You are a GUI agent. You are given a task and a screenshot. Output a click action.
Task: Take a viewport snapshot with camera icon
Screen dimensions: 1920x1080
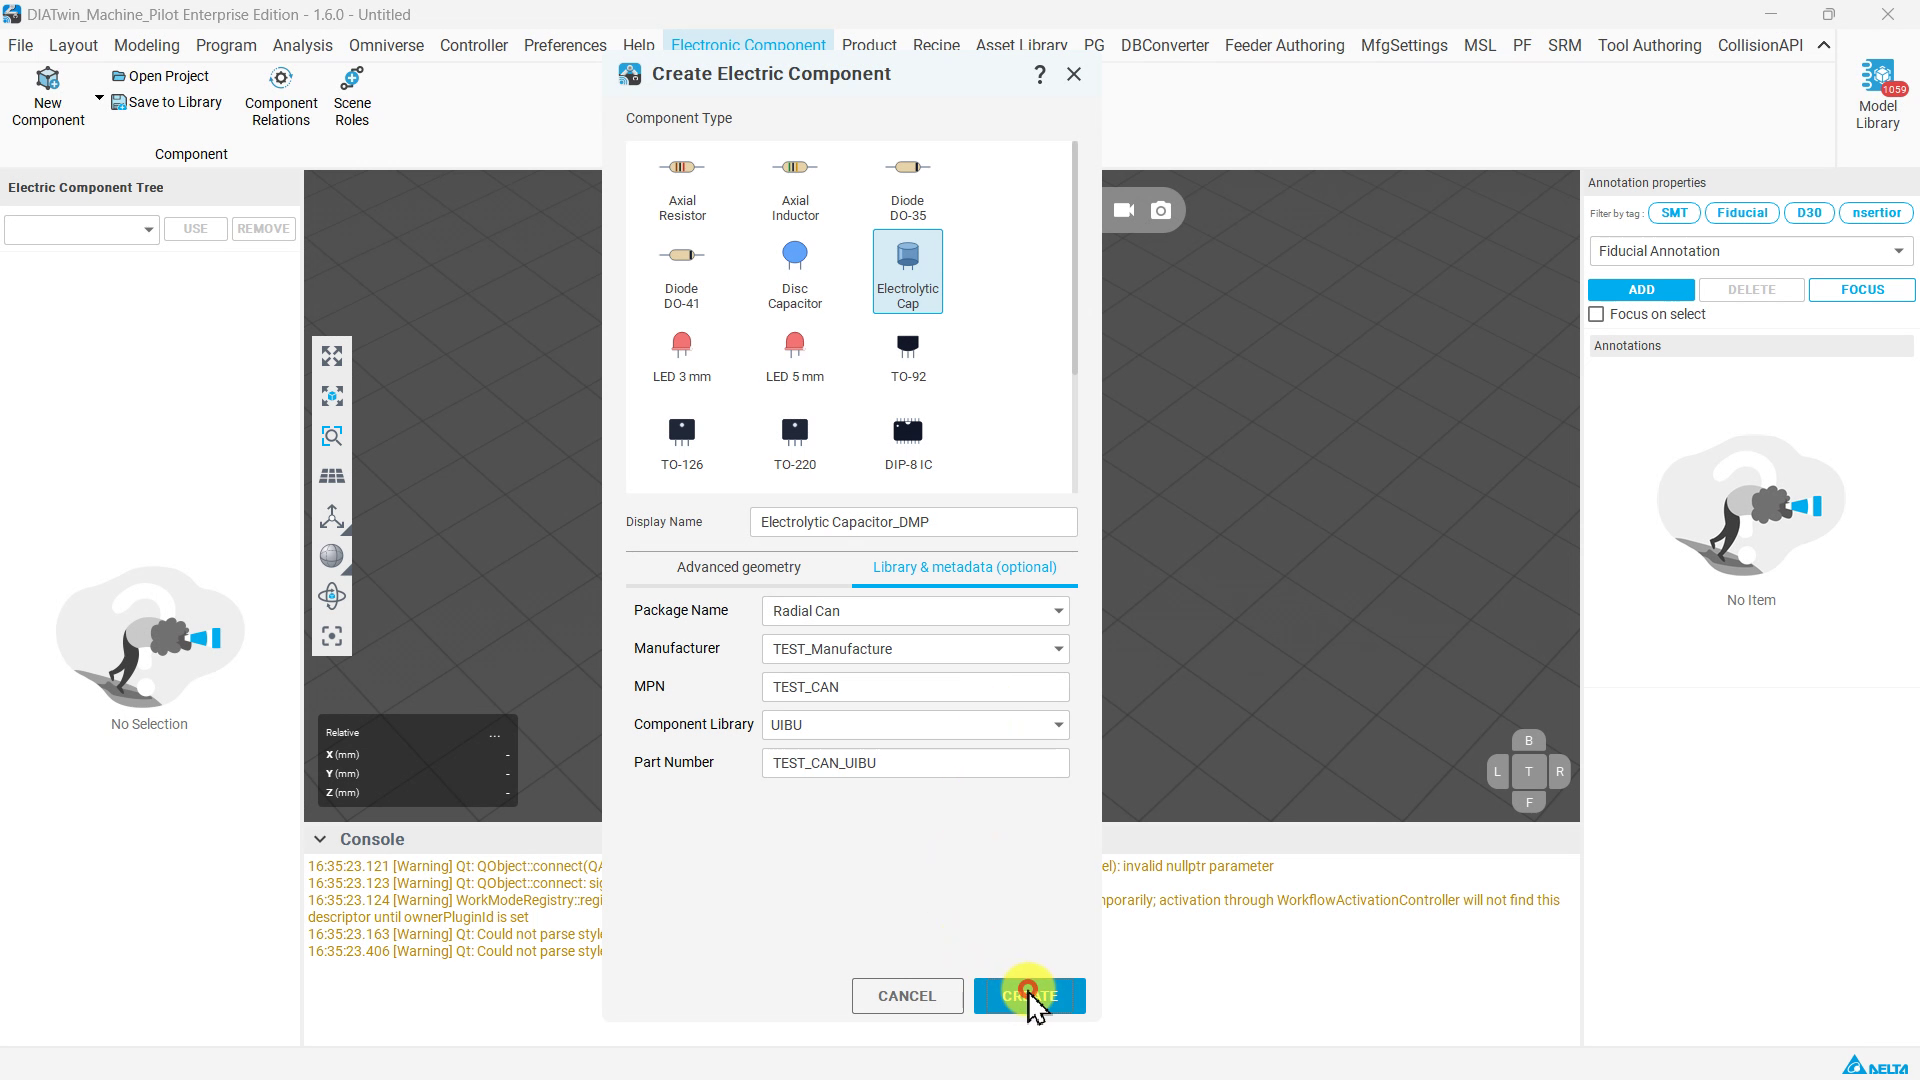tap(1161, 211)
